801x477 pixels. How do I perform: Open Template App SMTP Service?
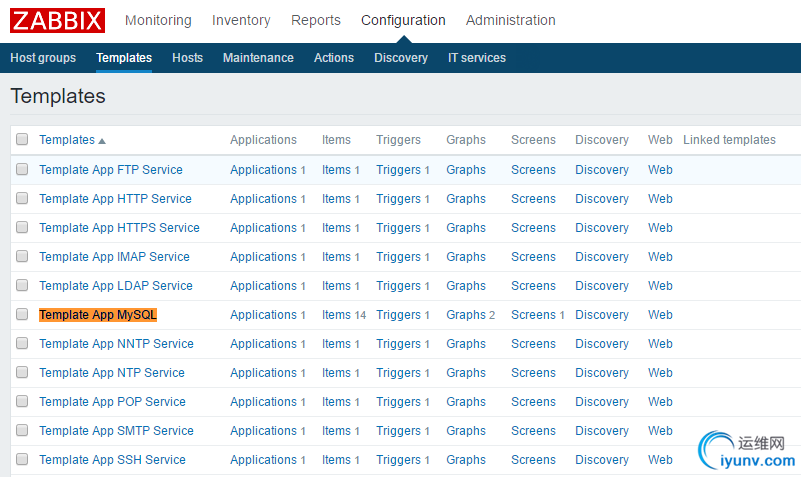tap(116, 431)
